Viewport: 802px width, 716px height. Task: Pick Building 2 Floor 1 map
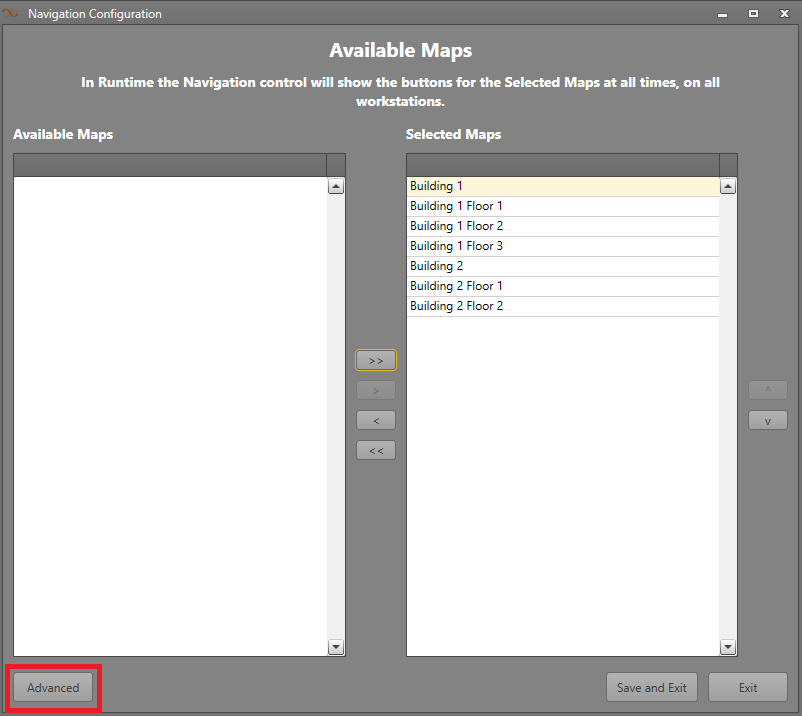point(562,287)
